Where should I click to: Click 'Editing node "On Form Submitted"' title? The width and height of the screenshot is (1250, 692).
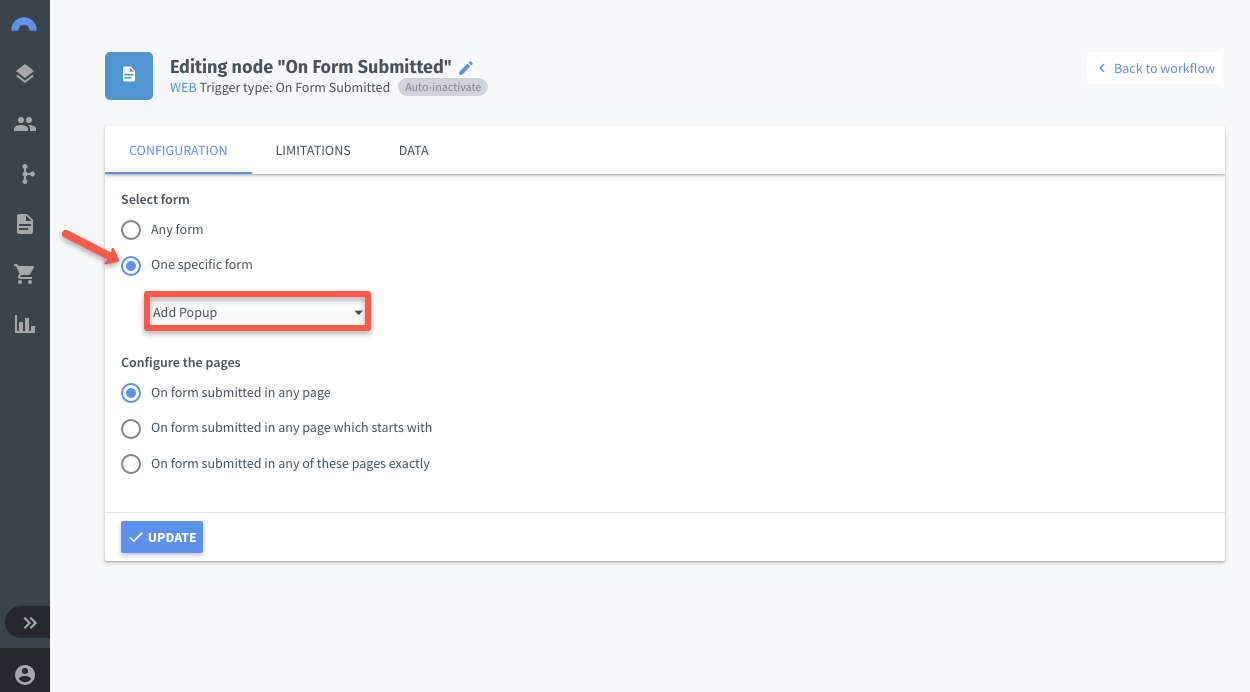coord(311,67)
